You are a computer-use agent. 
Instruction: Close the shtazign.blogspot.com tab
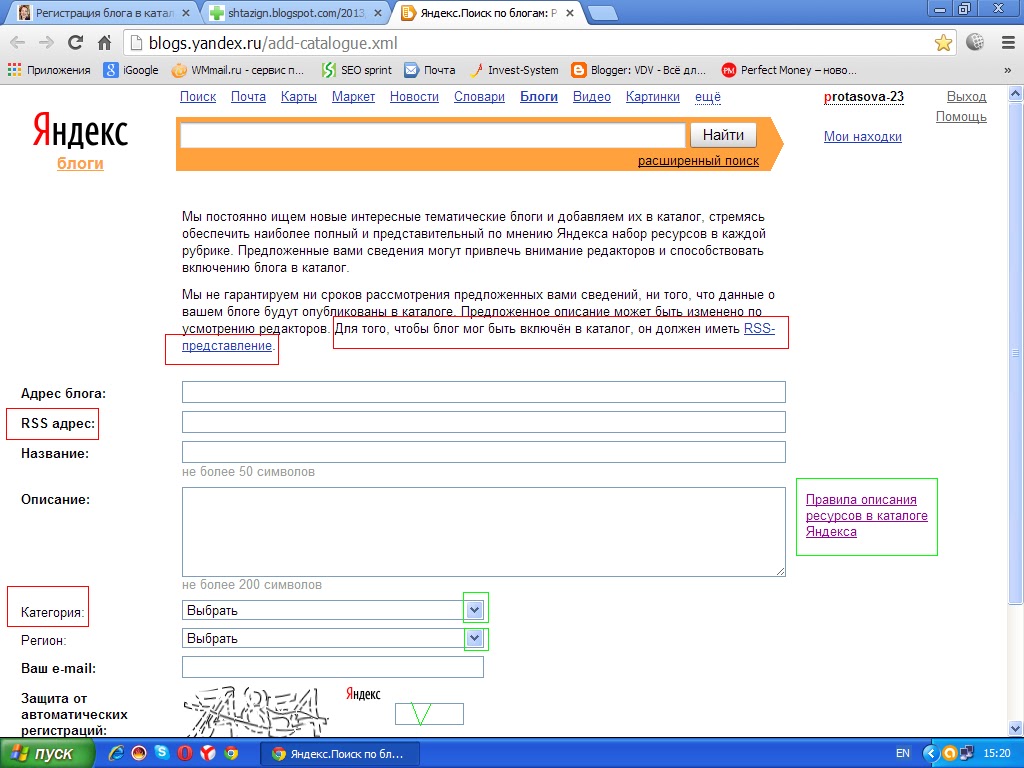pos(377,12)
